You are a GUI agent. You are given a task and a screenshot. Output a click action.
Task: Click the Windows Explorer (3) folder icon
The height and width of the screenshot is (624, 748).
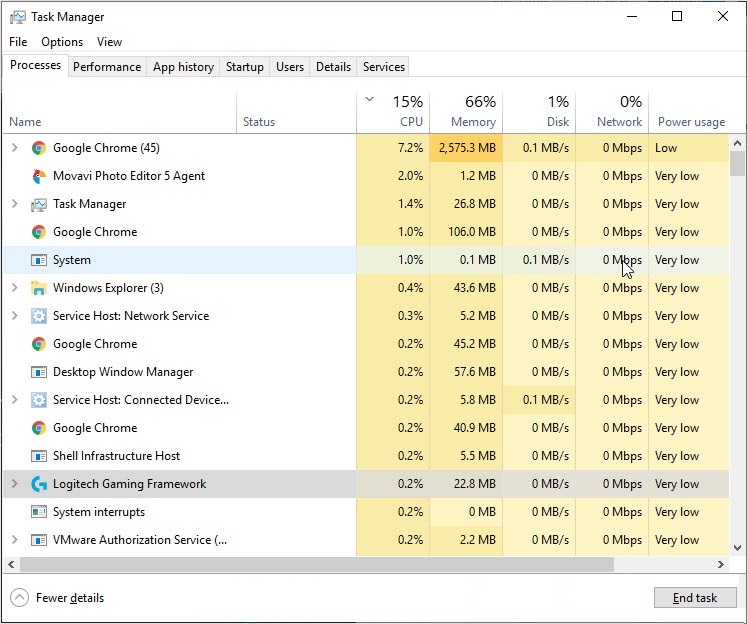tap(39, 288)
